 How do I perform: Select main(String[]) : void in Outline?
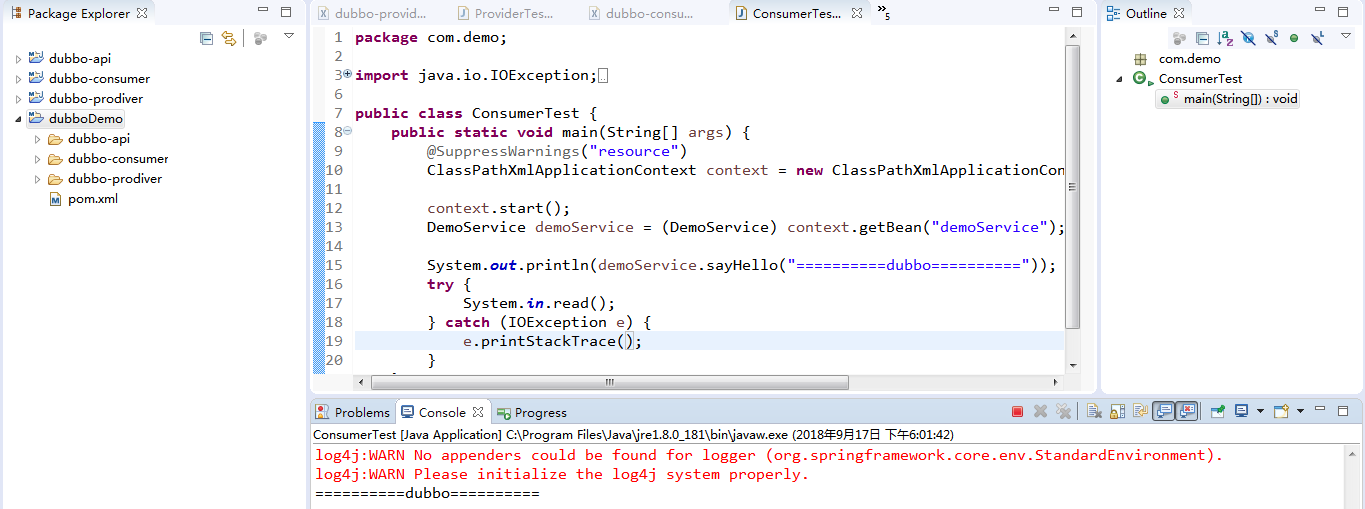[x=1227, y=99]
